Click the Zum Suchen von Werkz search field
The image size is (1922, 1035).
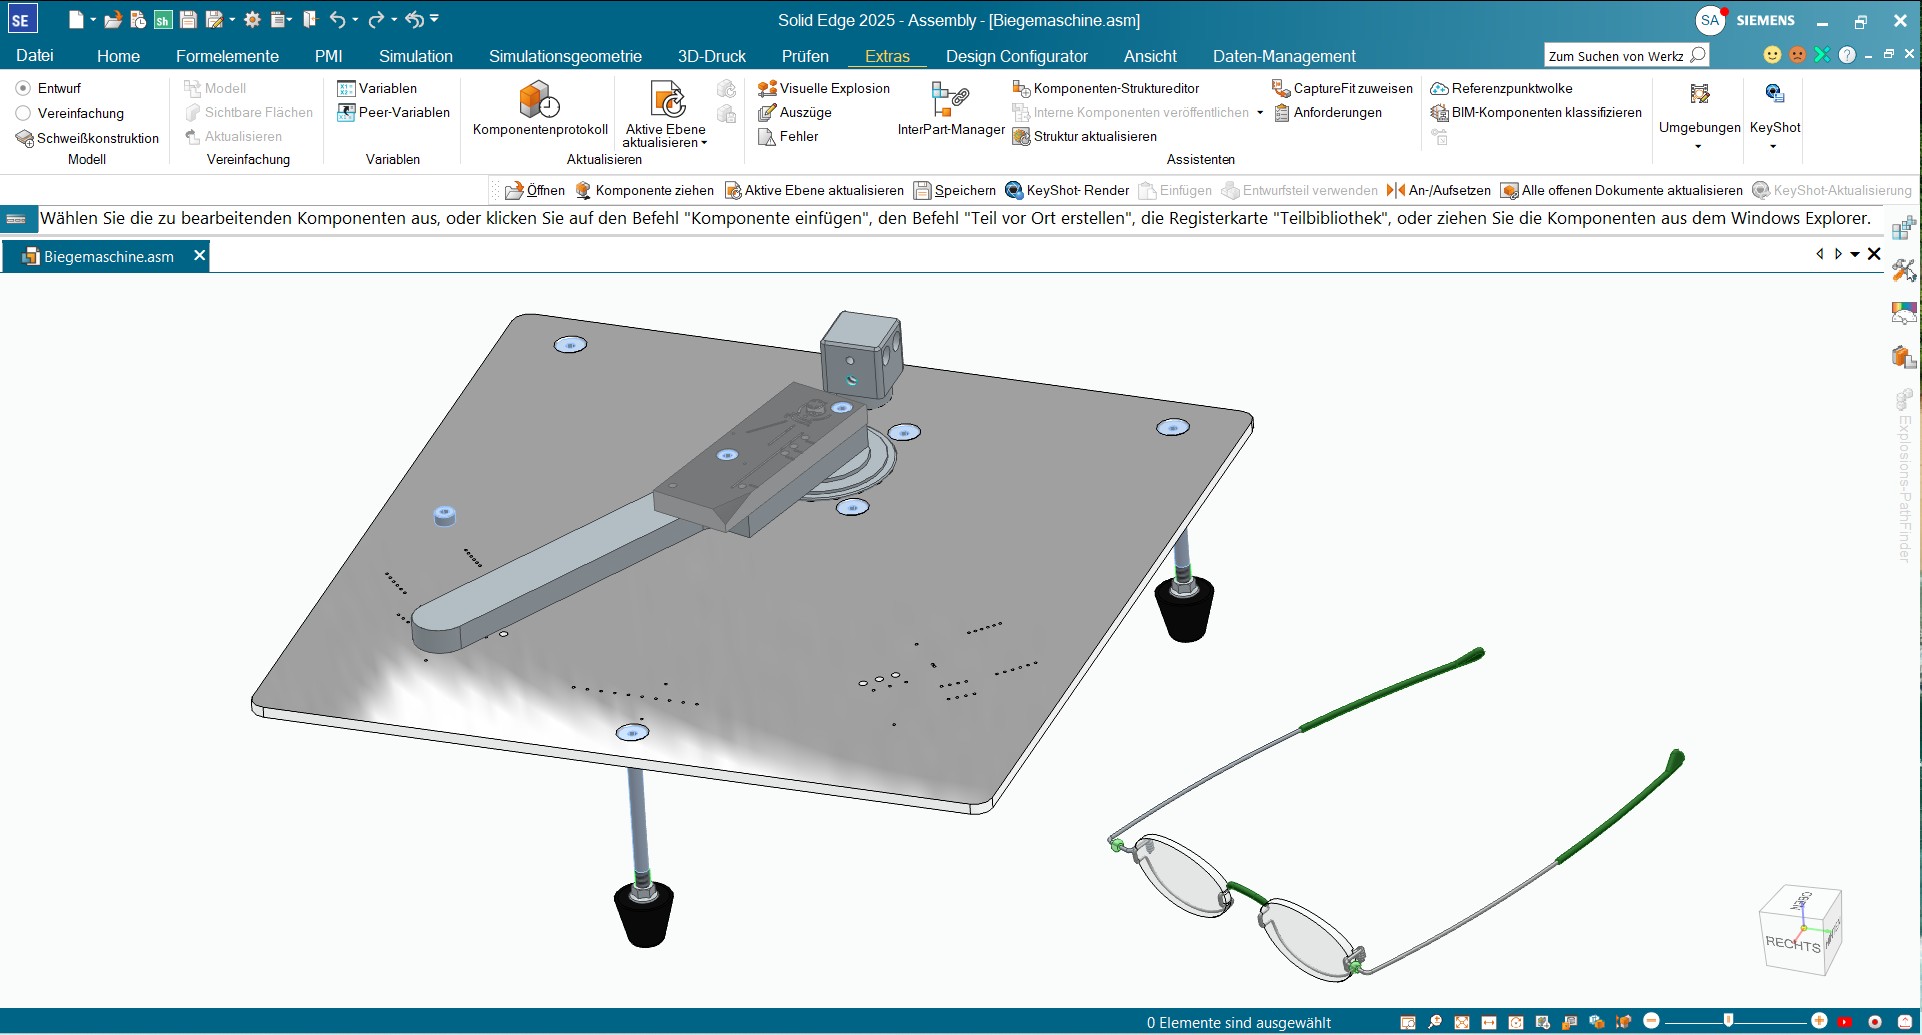[x=1616, y=56]
